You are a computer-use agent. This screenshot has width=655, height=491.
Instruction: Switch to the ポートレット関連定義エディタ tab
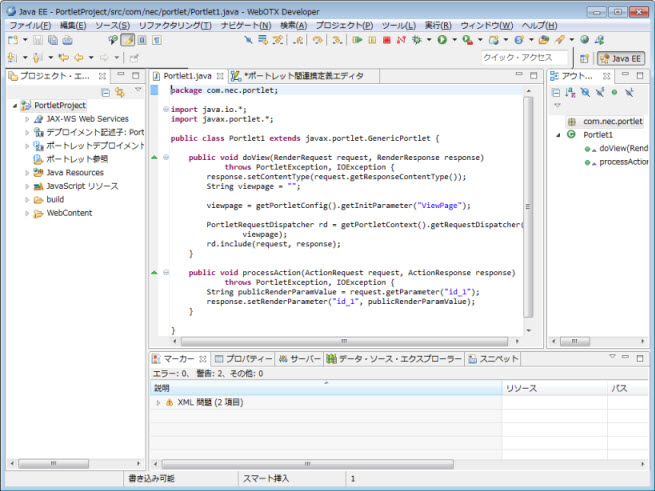pos(302,76)
